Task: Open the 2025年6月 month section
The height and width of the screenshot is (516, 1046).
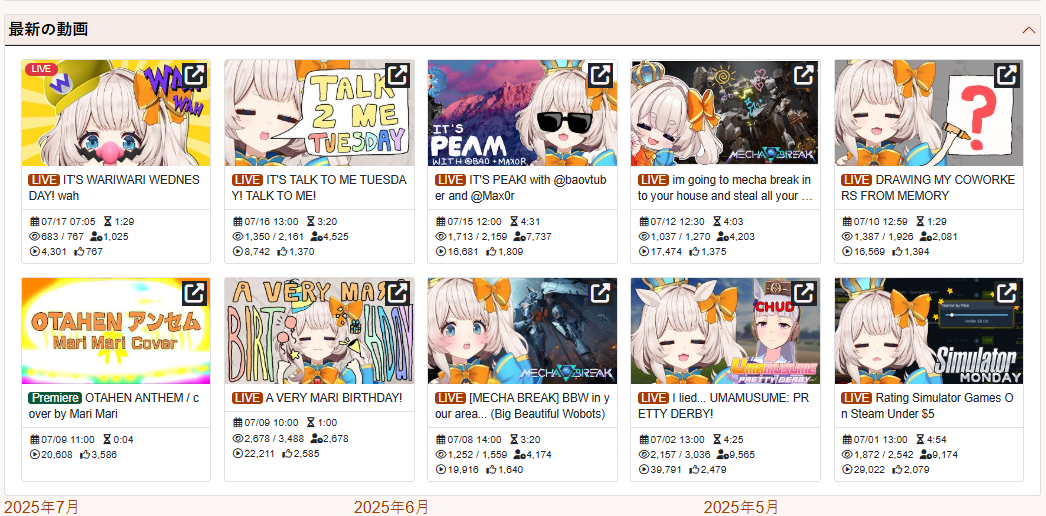Action: [392, 507]
